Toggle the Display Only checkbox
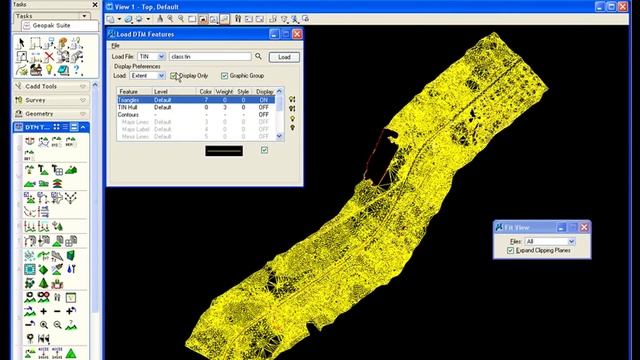Screen dimensions: 640x360 (173, 76)
